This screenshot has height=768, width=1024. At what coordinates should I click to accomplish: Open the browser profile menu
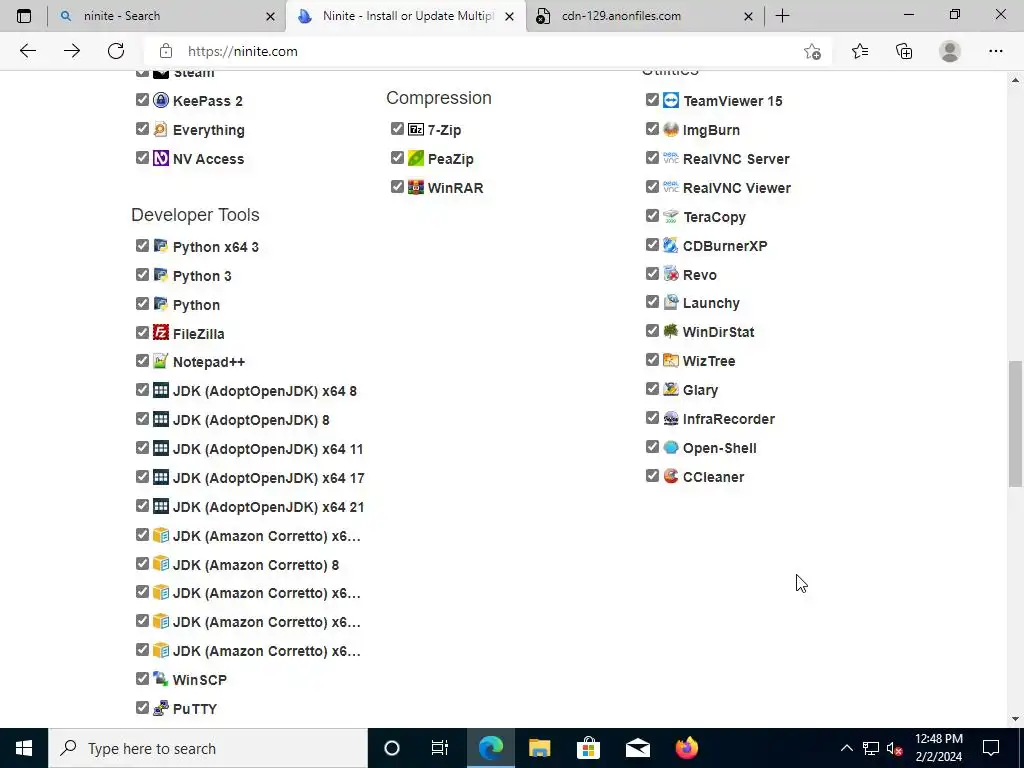(x=950, y=51)
